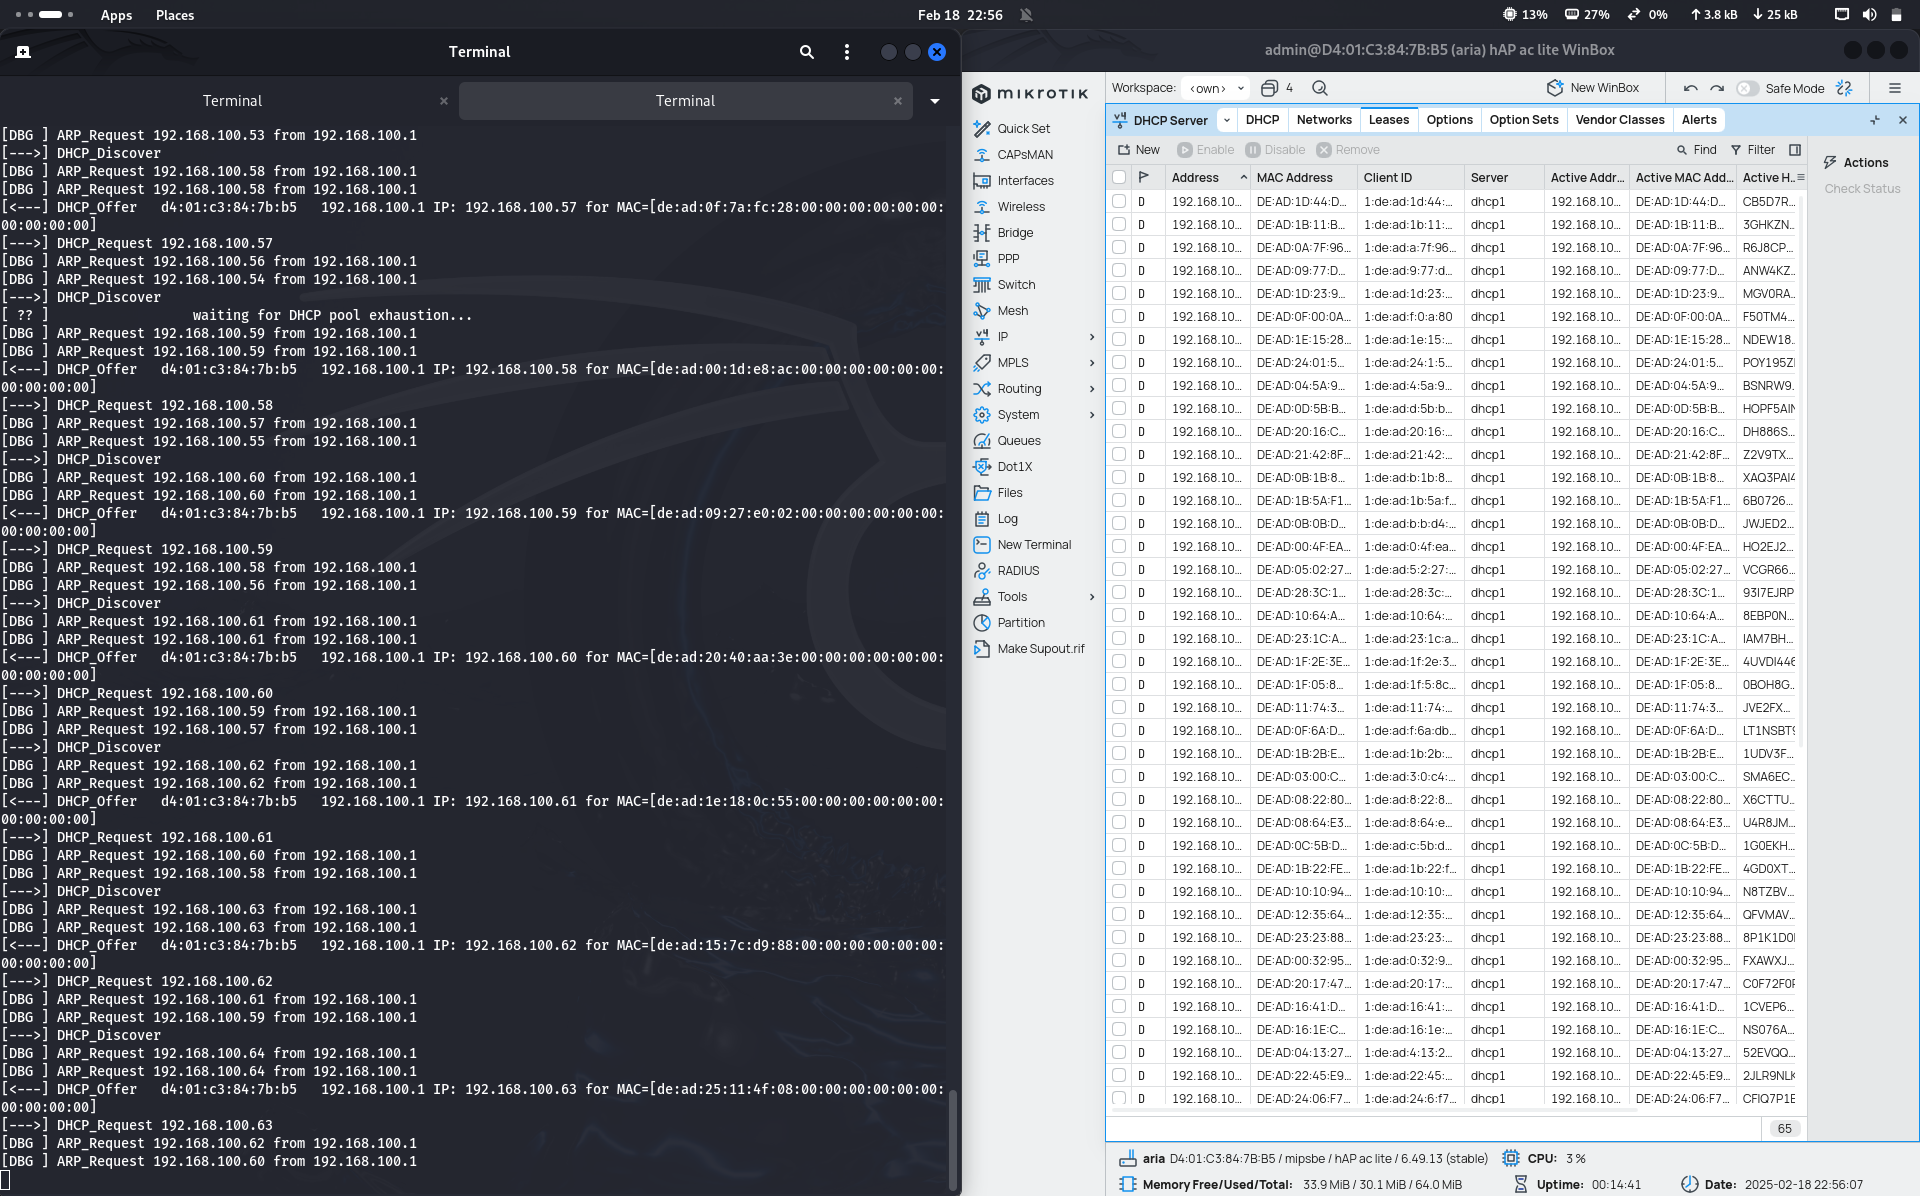Click the New lease button
Image resolution: width=1920 pixels, height=1196 pixels.
1138,149
